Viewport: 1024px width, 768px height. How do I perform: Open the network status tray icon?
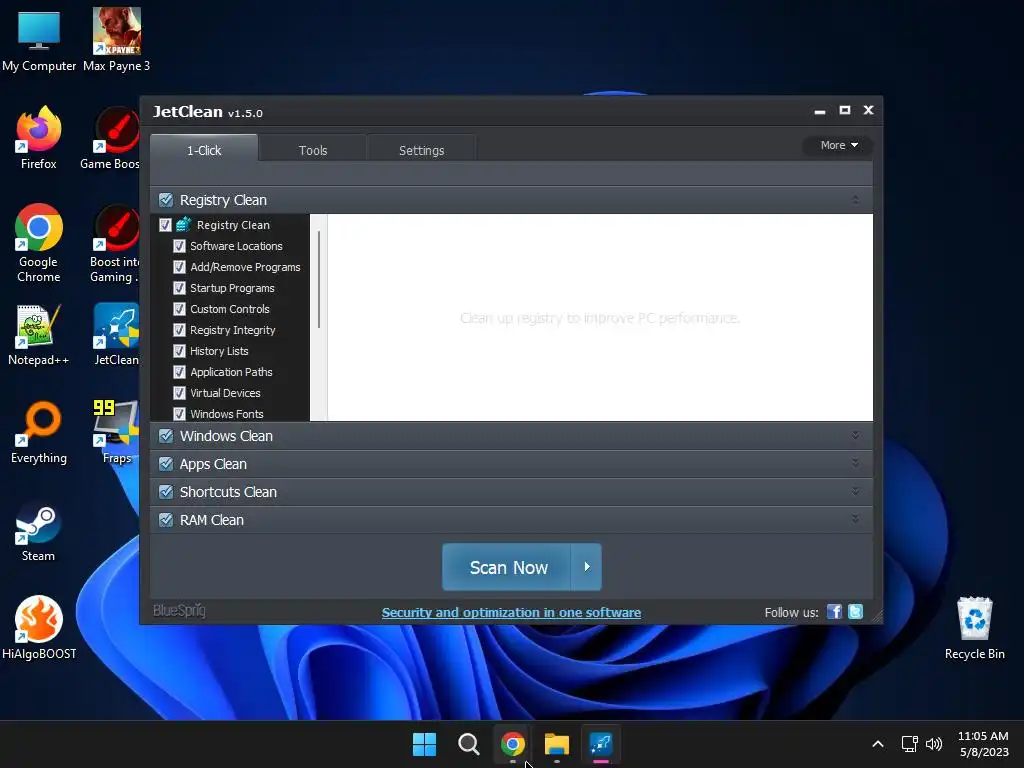tap(909, 743)
